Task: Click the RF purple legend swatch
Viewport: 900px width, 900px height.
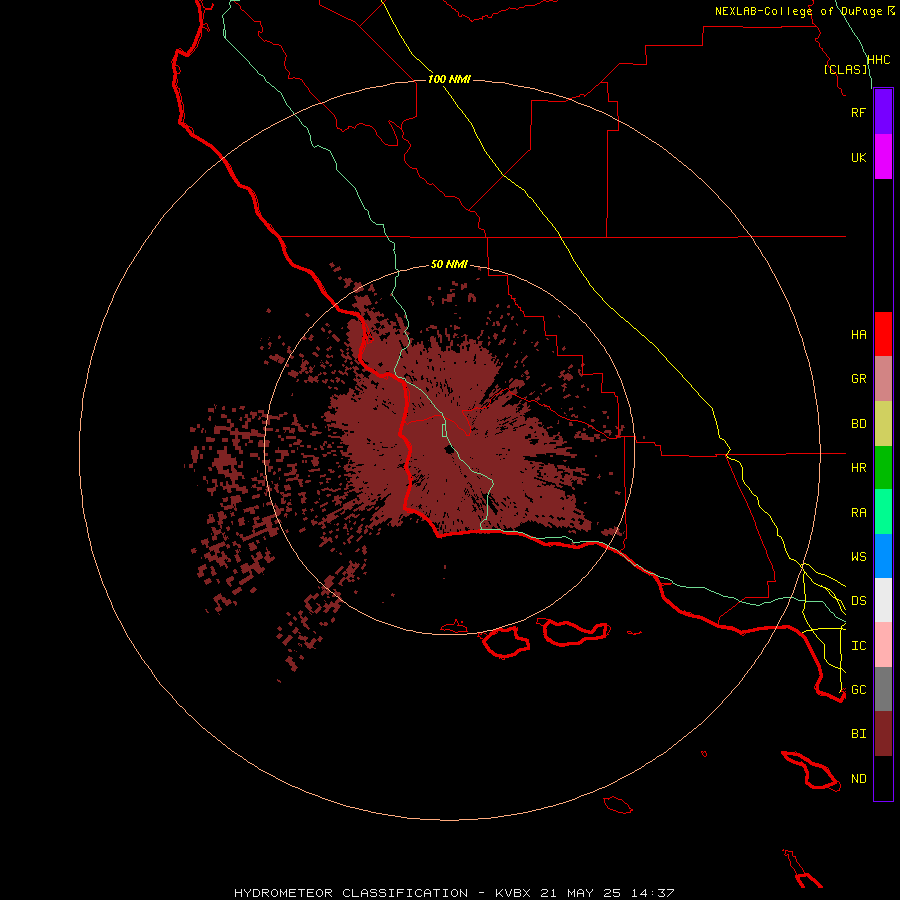Action: (x=883, y=112)
